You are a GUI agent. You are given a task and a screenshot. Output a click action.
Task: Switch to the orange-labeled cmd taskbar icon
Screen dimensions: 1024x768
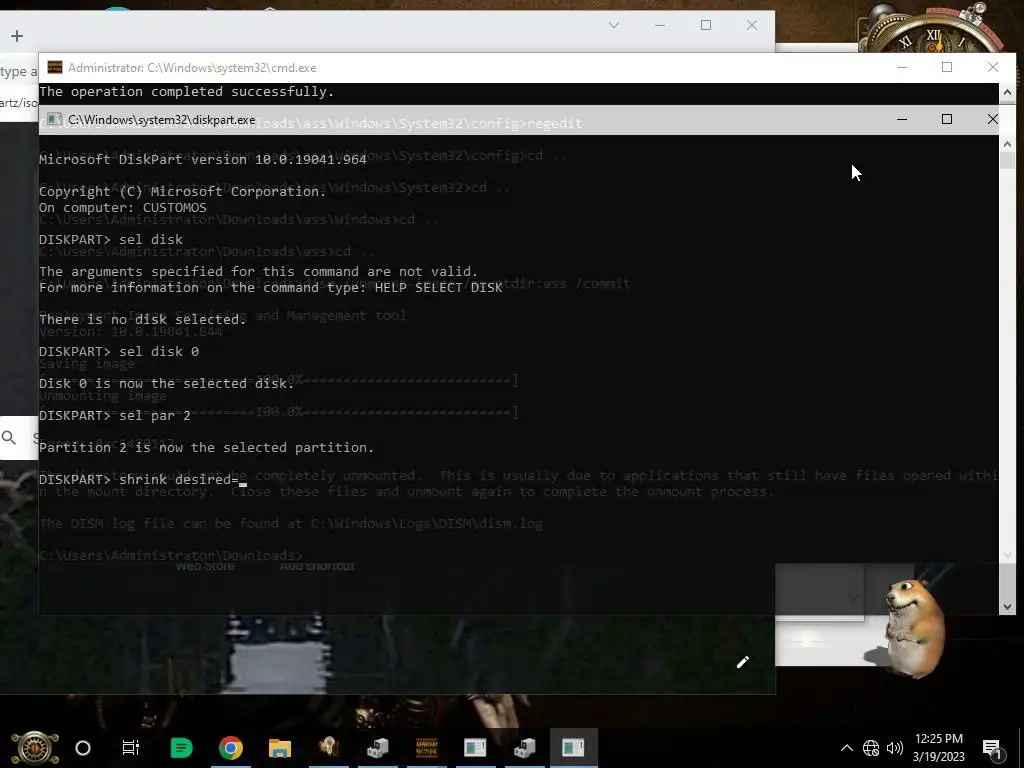click(x=426, y=748)
